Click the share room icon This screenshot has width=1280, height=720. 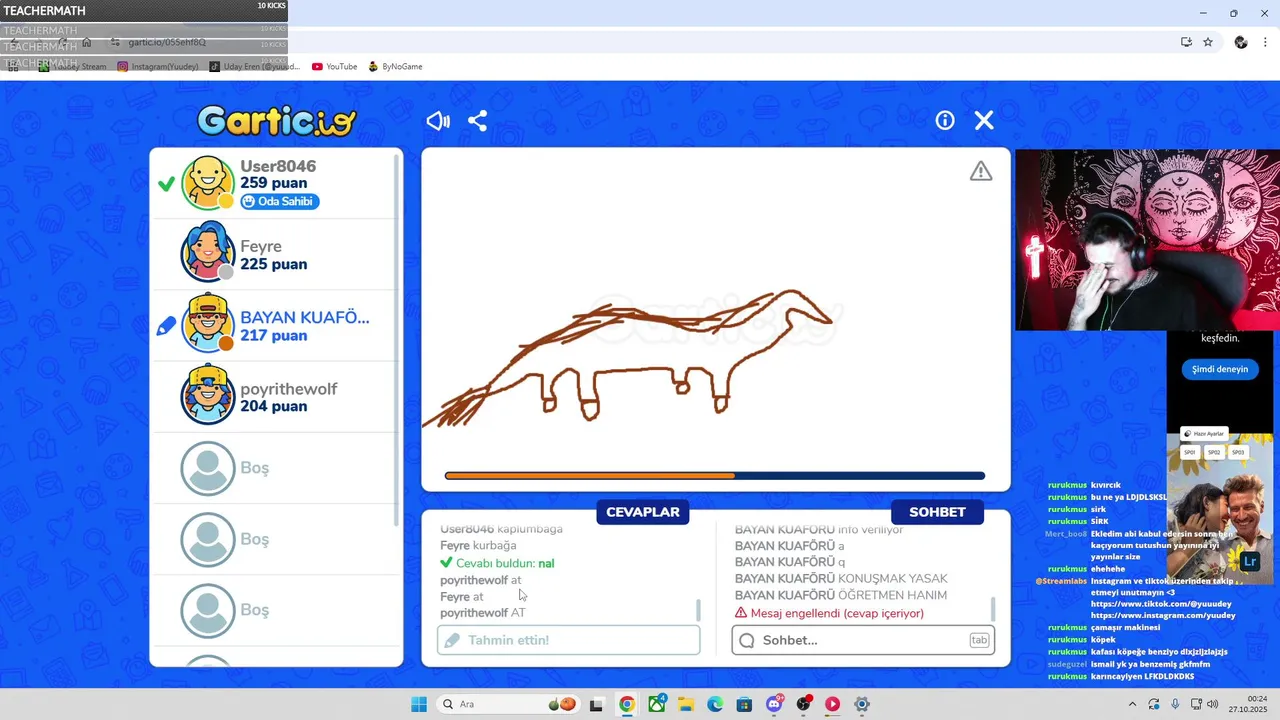[478, 121]
